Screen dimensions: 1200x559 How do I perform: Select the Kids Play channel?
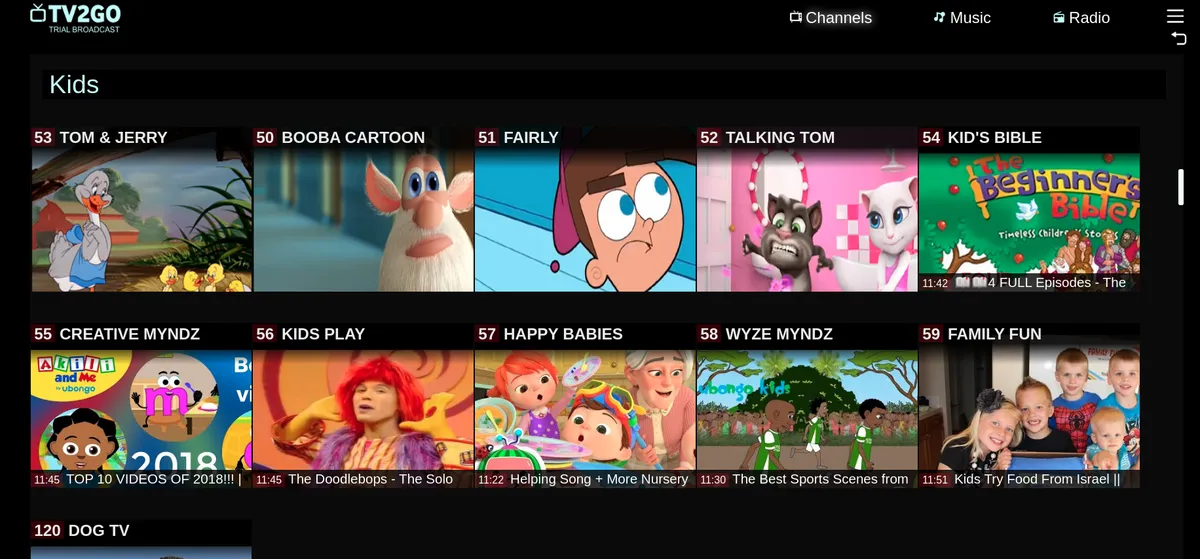(x=363, y=410)
